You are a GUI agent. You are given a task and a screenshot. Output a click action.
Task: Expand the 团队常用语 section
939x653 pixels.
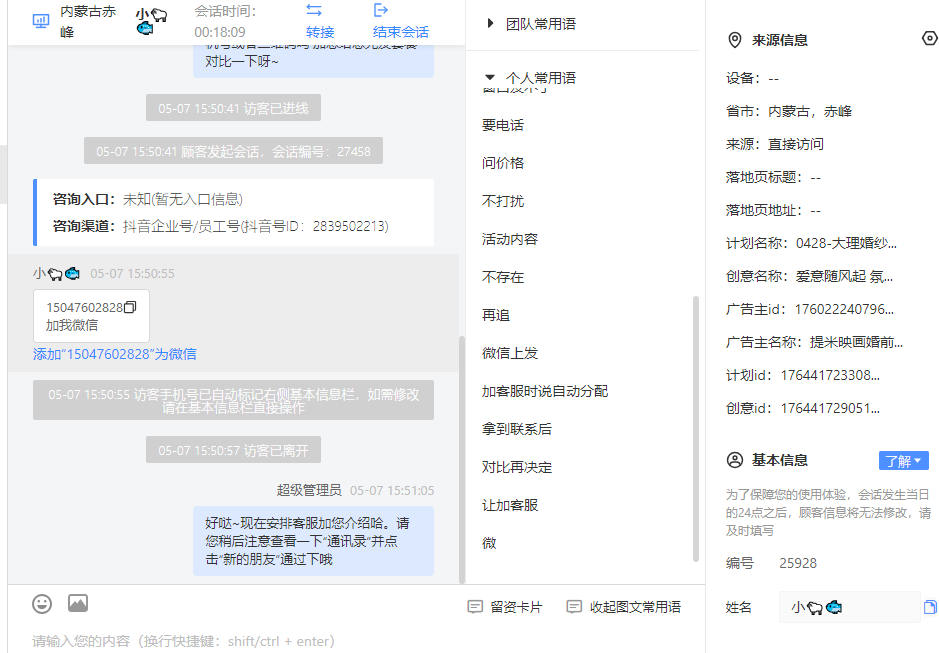[490, 23]
